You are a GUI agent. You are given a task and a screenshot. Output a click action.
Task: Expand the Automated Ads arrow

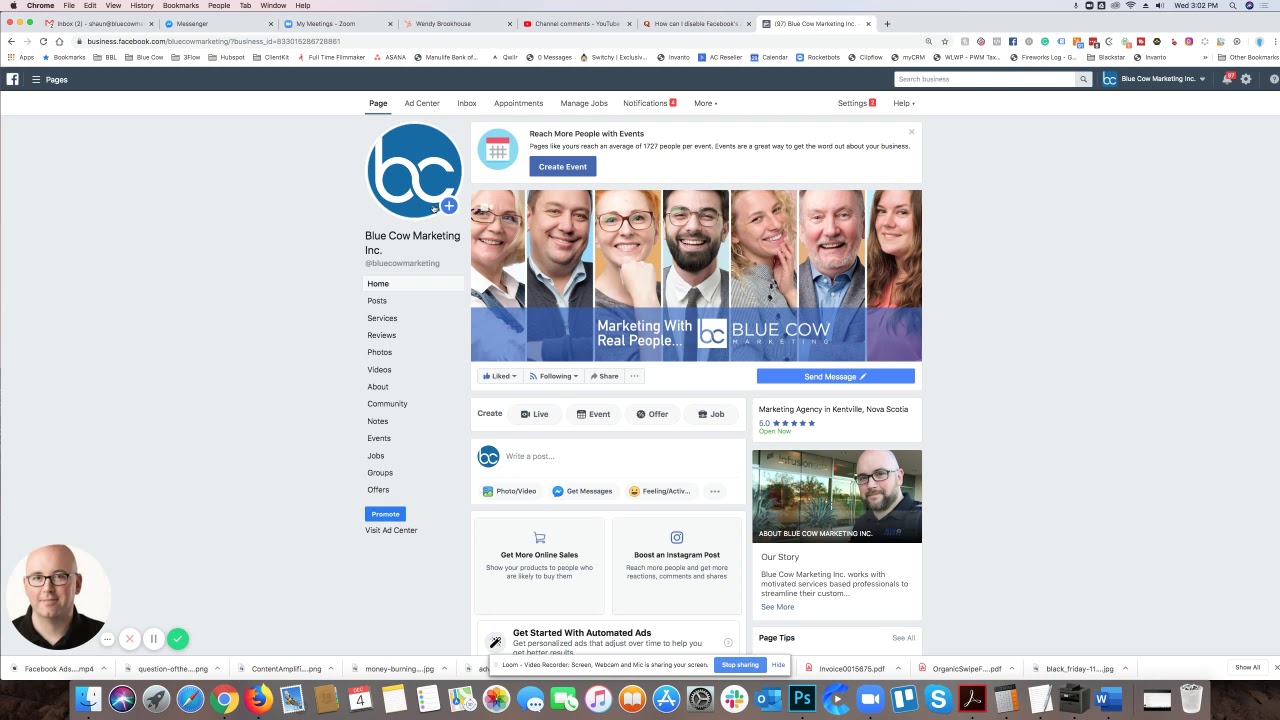pyautogui.click(x=728, y=642)
